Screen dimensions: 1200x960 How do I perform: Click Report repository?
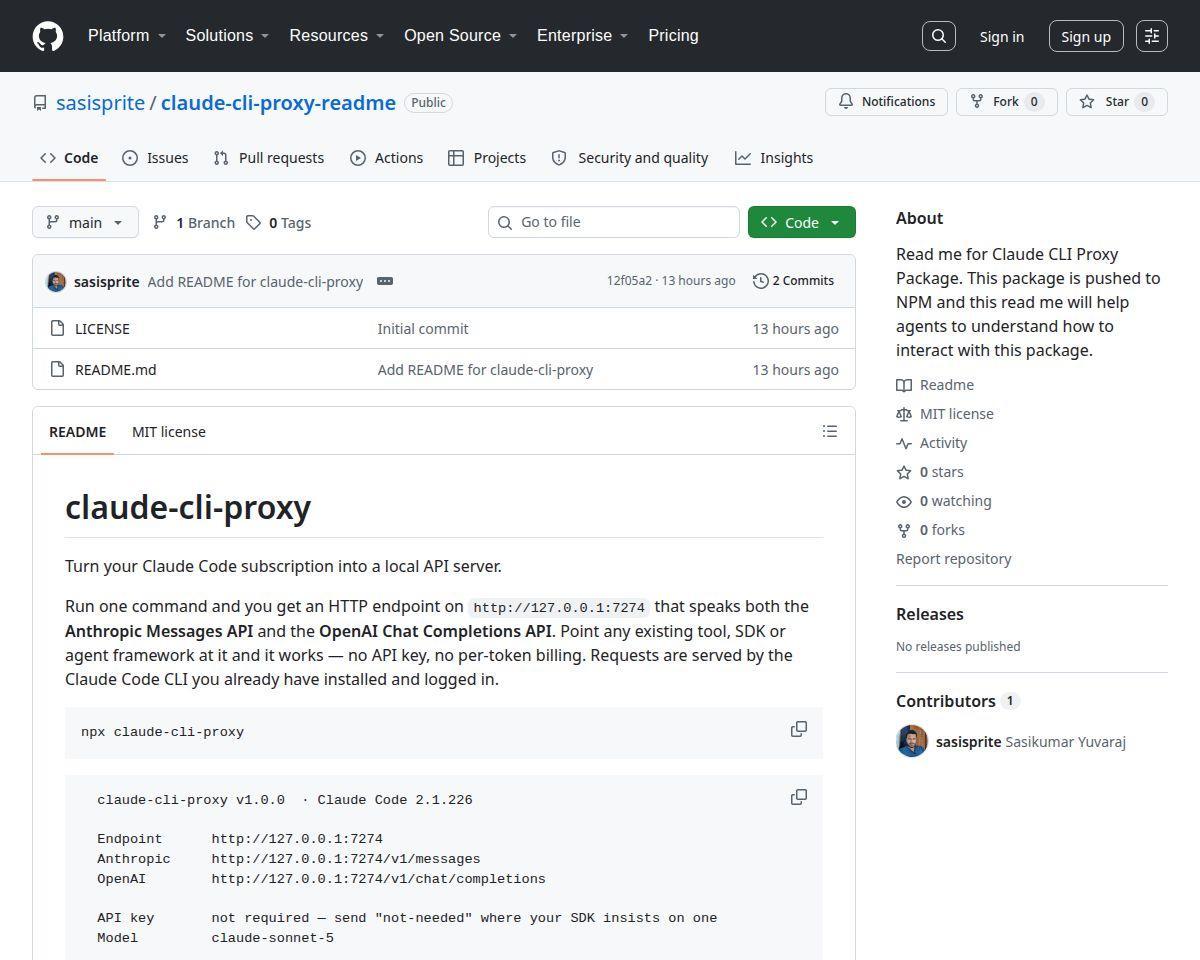954,559
